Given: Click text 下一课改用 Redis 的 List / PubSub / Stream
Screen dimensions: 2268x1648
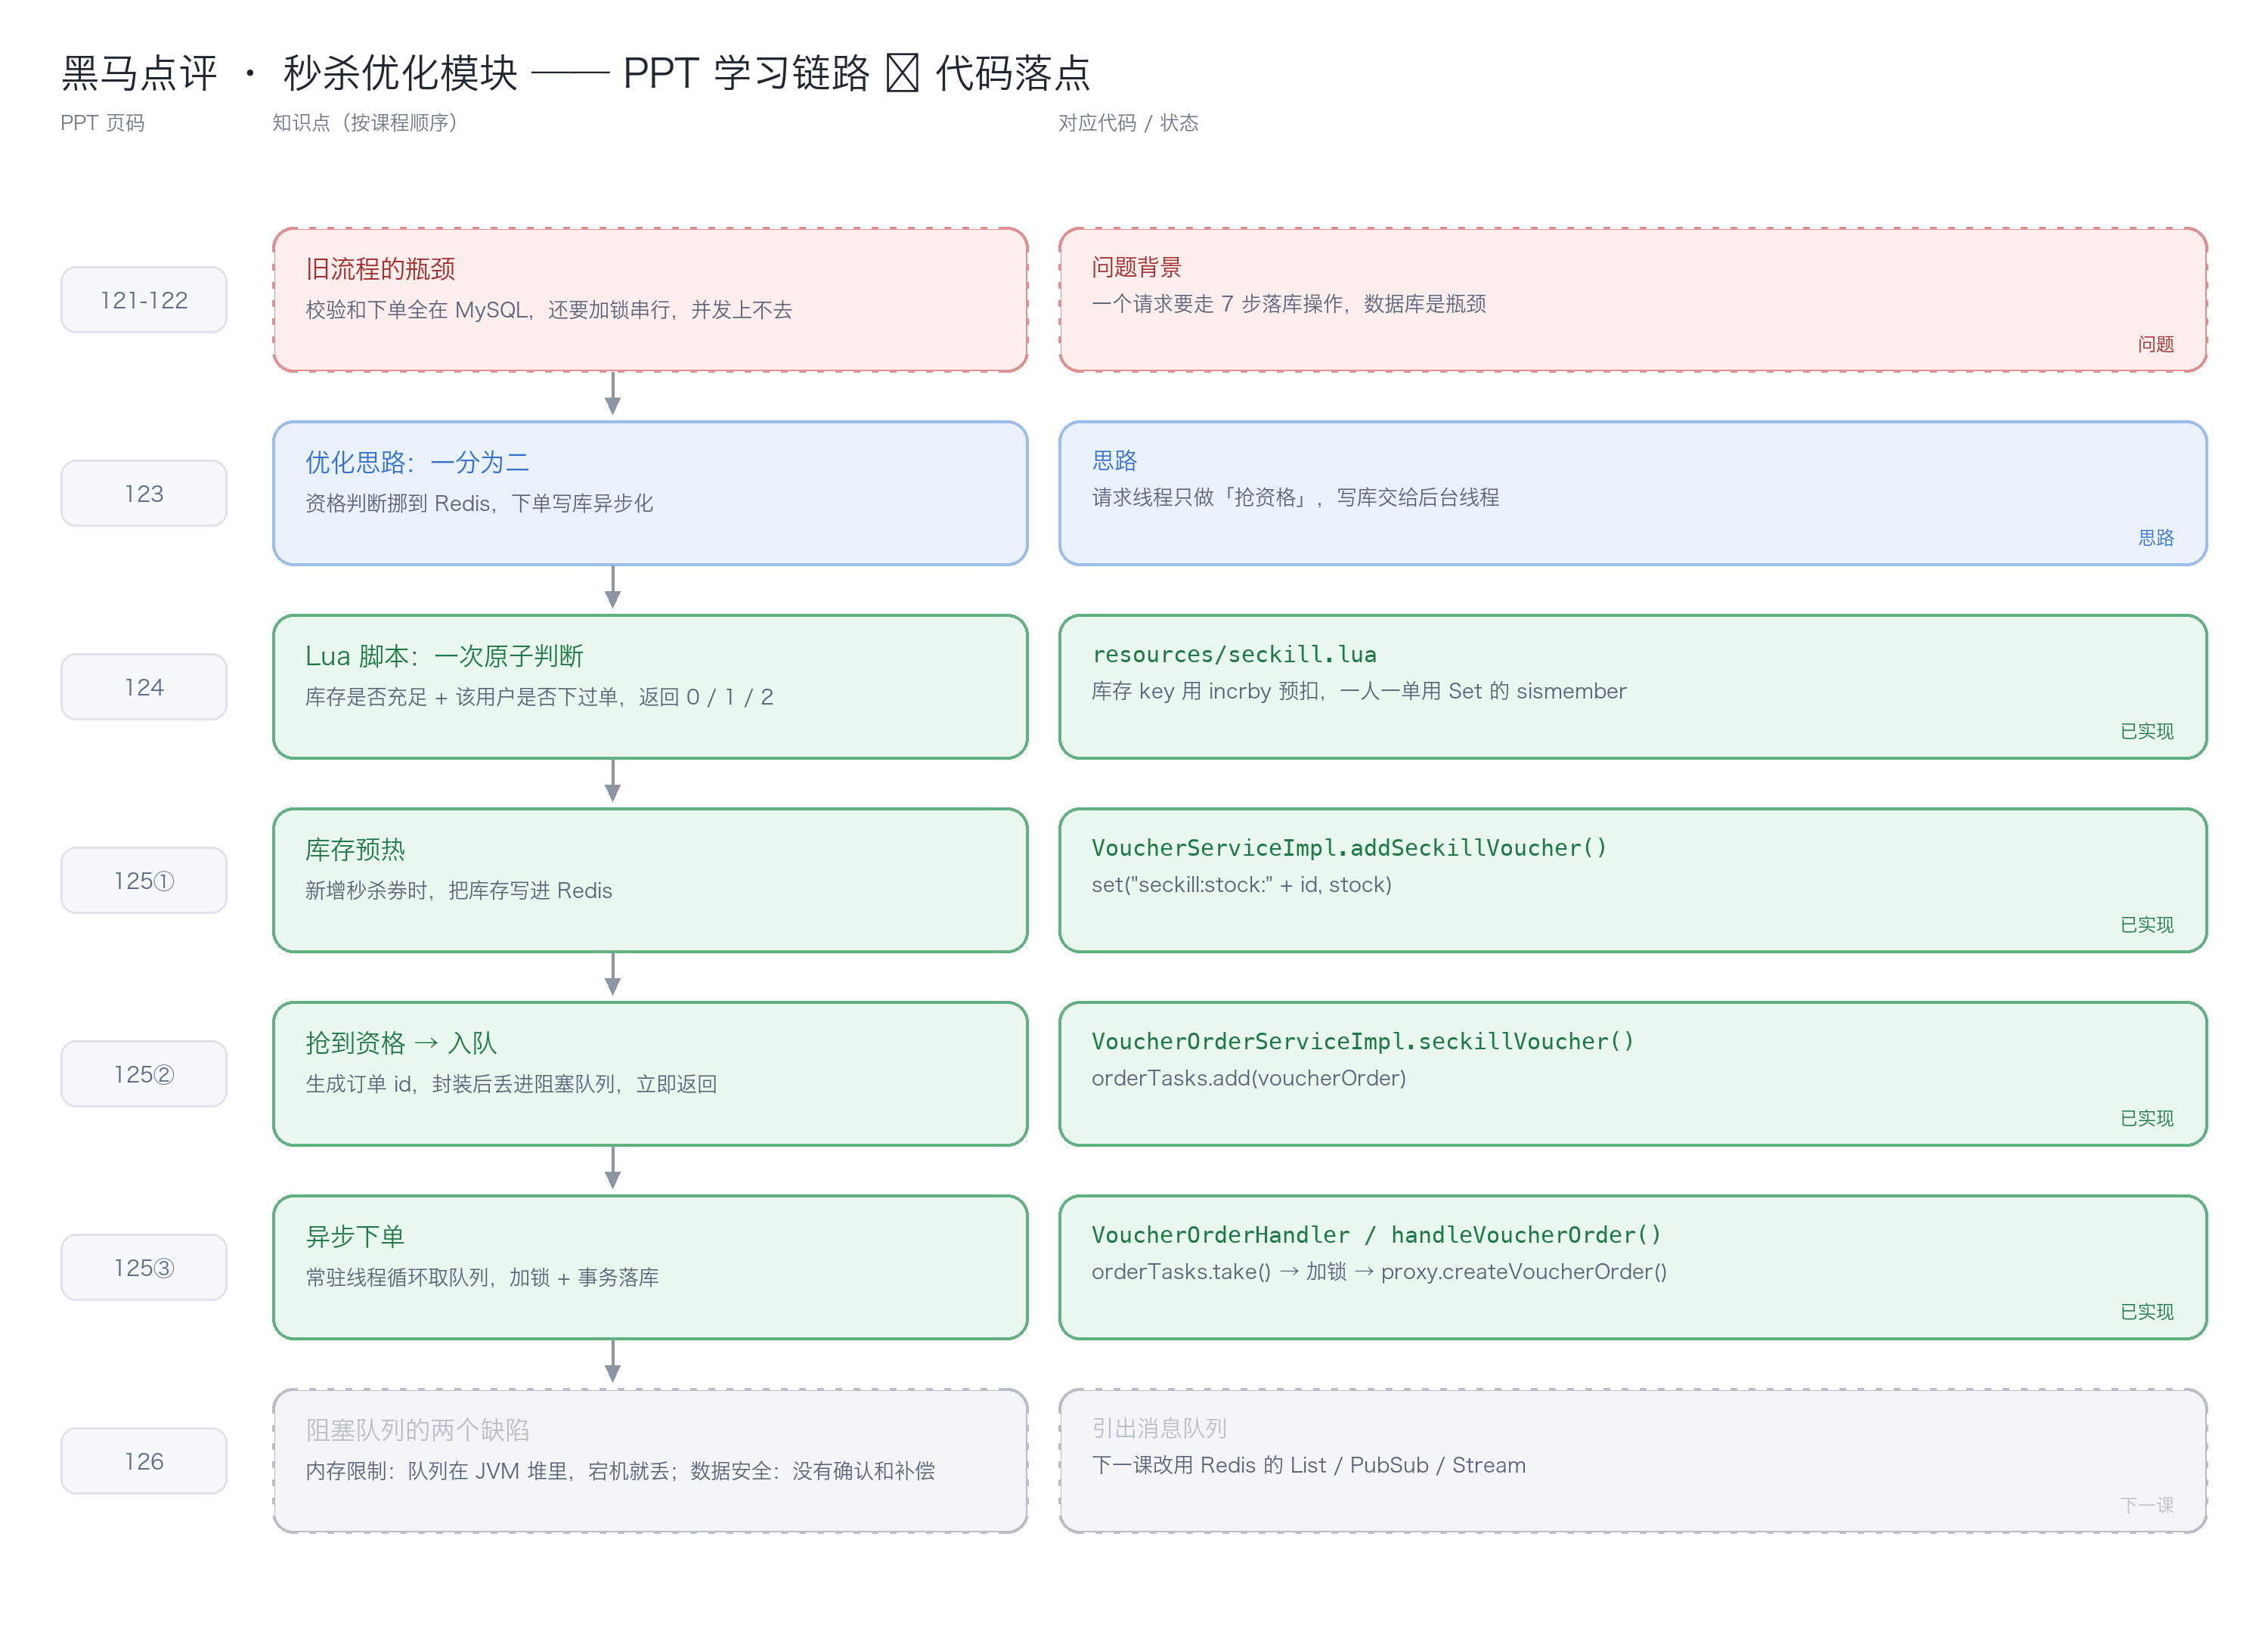Looking at the screenshot, I should coord(1309,1465).
